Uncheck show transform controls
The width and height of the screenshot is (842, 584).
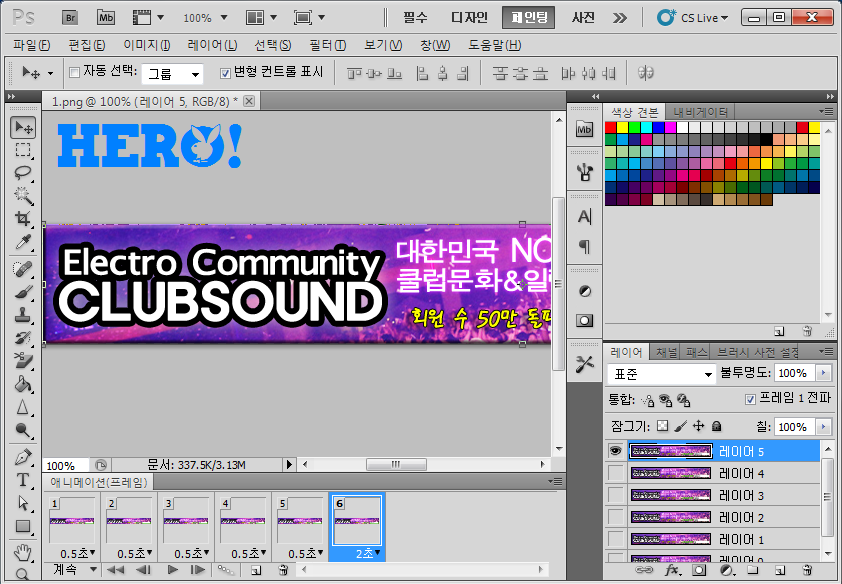tap(226, 72)
